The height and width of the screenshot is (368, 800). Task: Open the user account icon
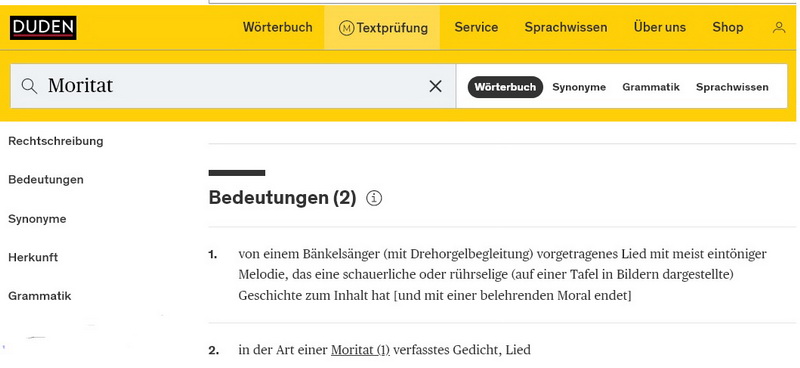(779, 28)
